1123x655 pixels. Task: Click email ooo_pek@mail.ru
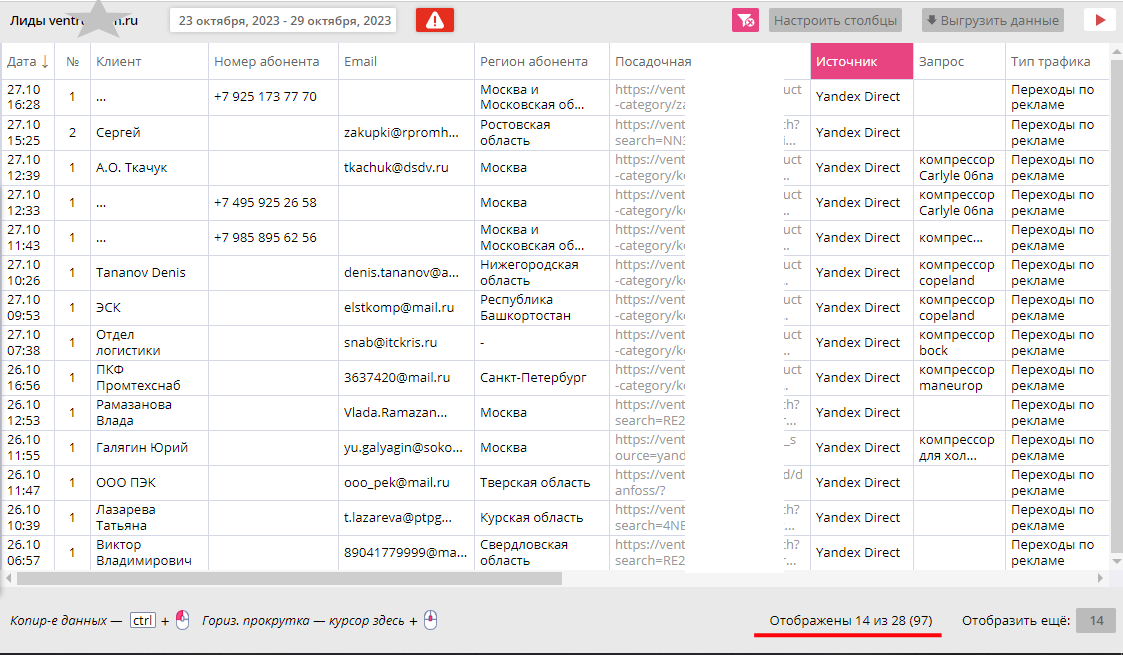click(397, 483)
